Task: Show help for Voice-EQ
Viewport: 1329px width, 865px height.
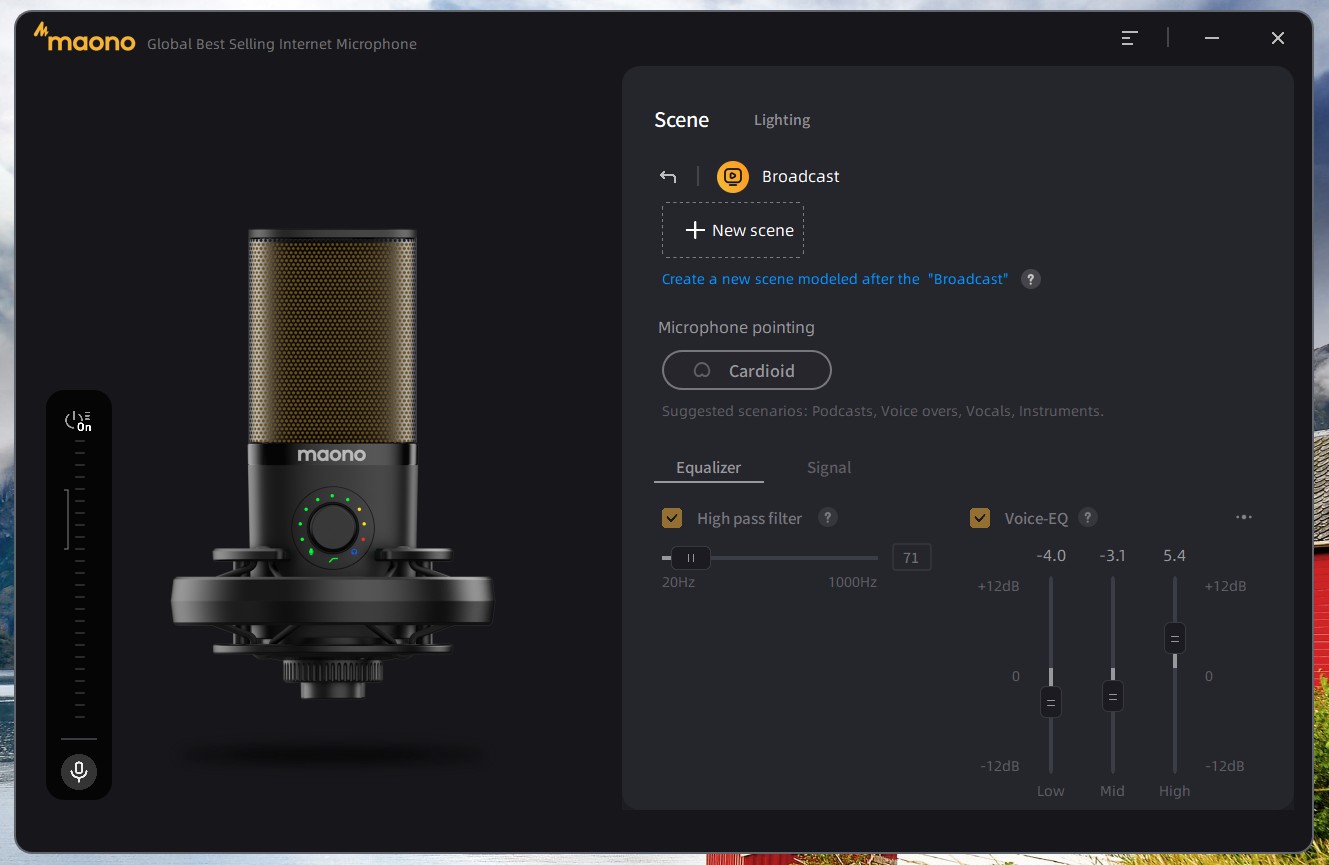Action: tap(1089, 517)
